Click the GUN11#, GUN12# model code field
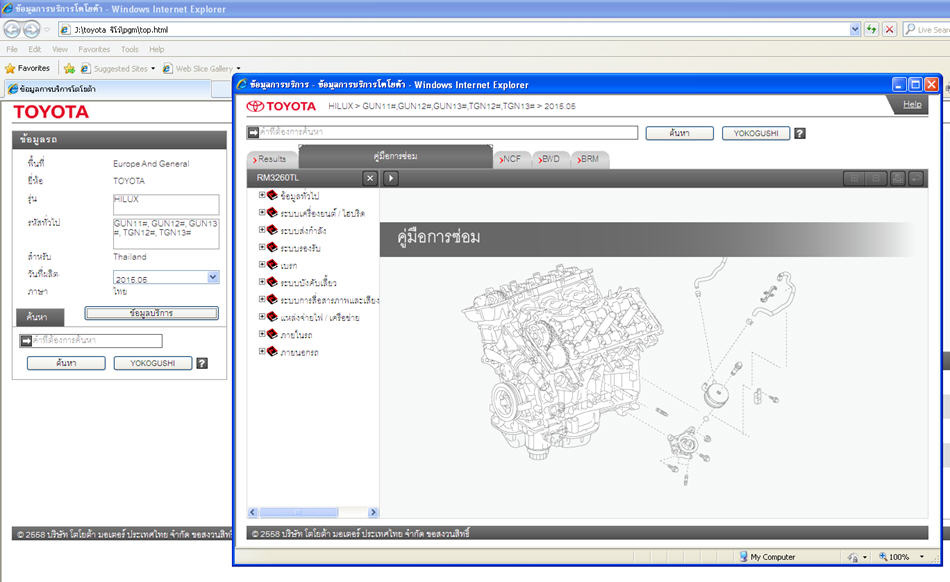The height and width of the screenshot is (582, 950). coord(166,234)
